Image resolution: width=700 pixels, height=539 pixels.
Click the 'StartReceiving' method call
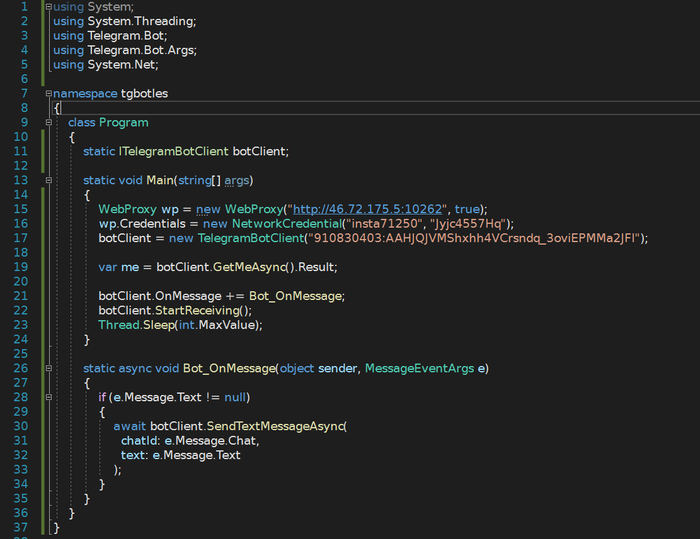click(197, 310)
